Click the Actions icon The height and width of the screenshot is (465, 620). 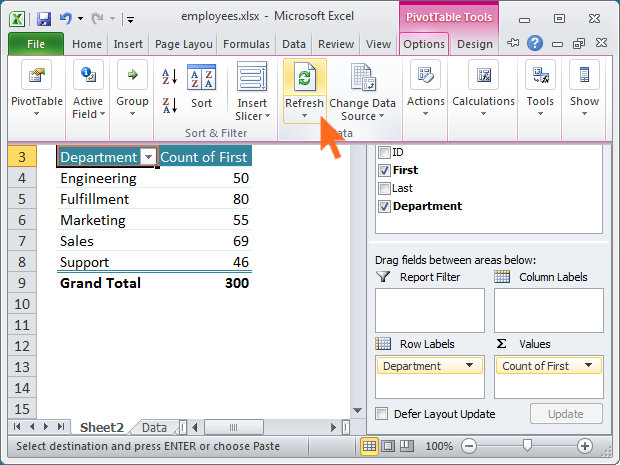pos(425,75)
